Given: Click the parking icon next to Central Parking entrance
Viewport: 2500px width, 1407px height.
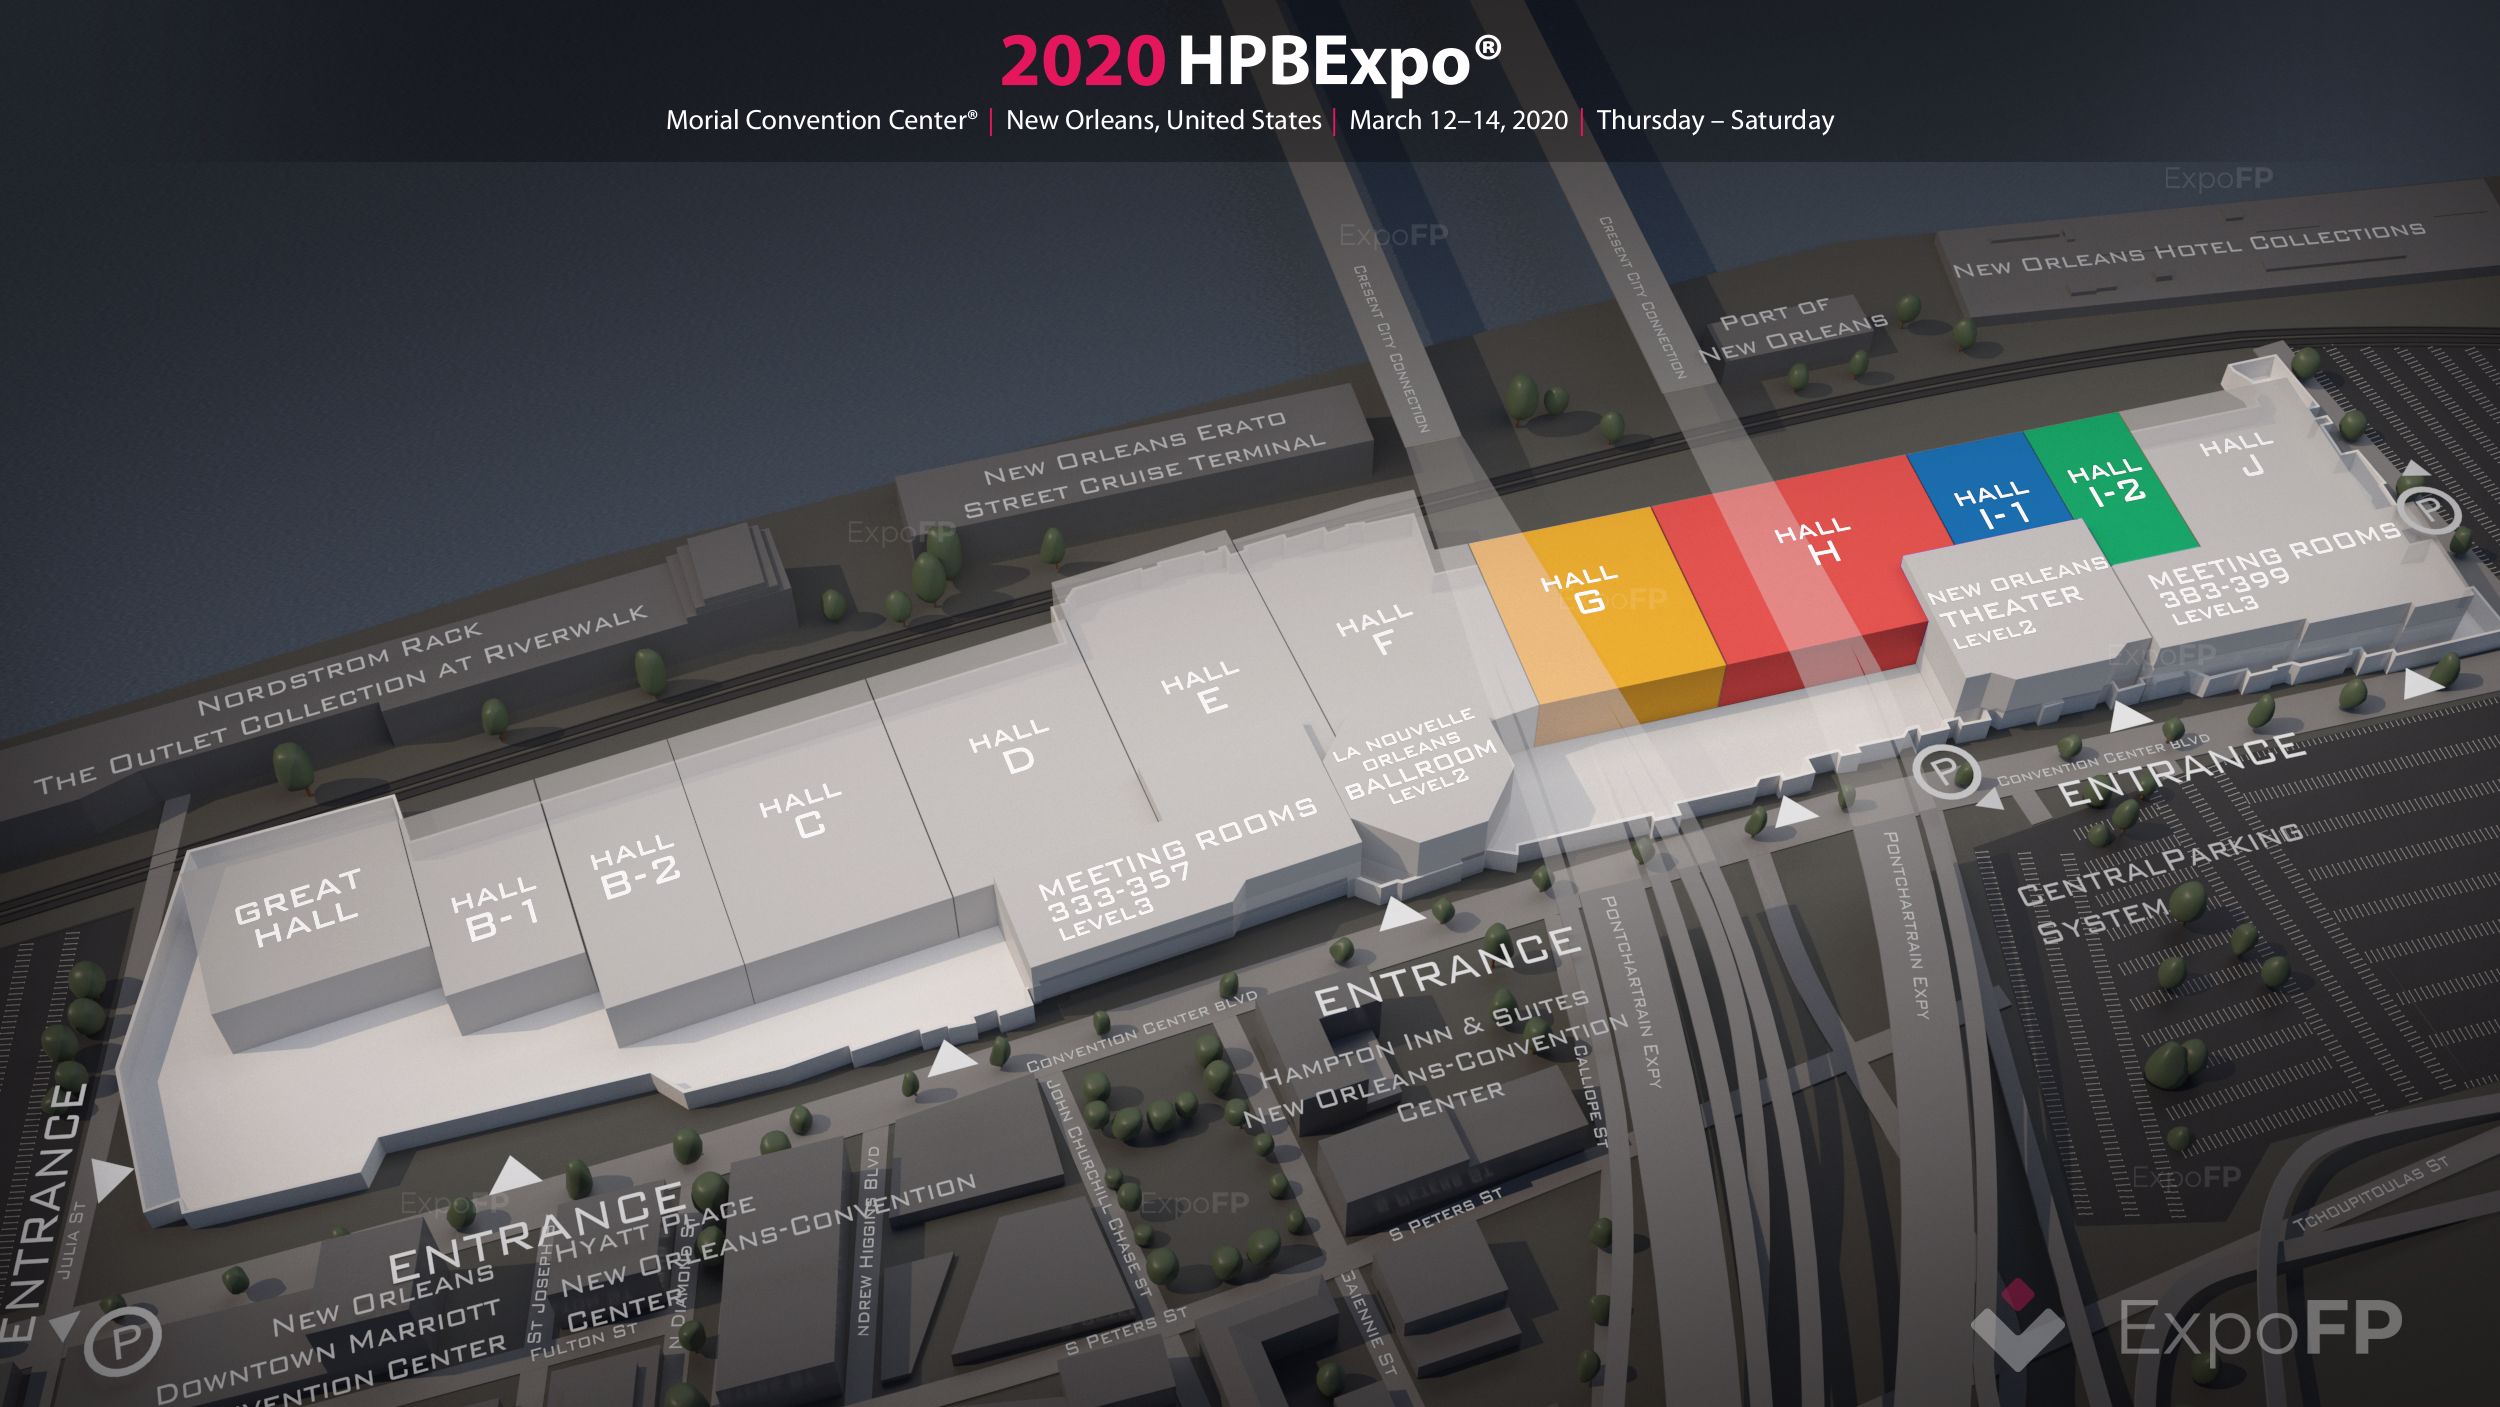Looking at the screenshot, I should tap(1946, 773).
